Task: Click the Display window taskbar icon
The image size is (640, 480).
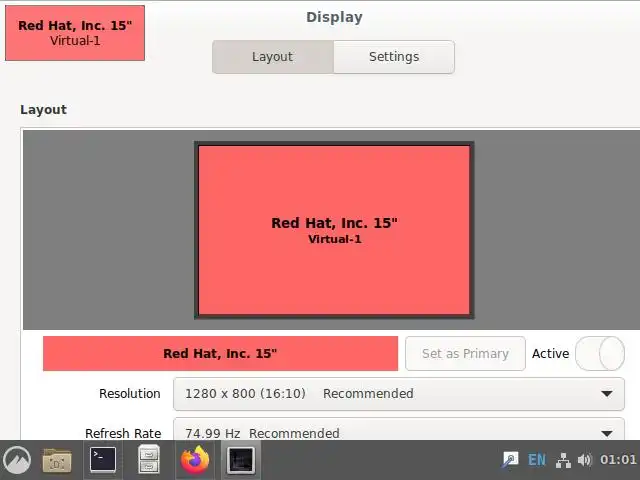Action: (x=241, y=460)
